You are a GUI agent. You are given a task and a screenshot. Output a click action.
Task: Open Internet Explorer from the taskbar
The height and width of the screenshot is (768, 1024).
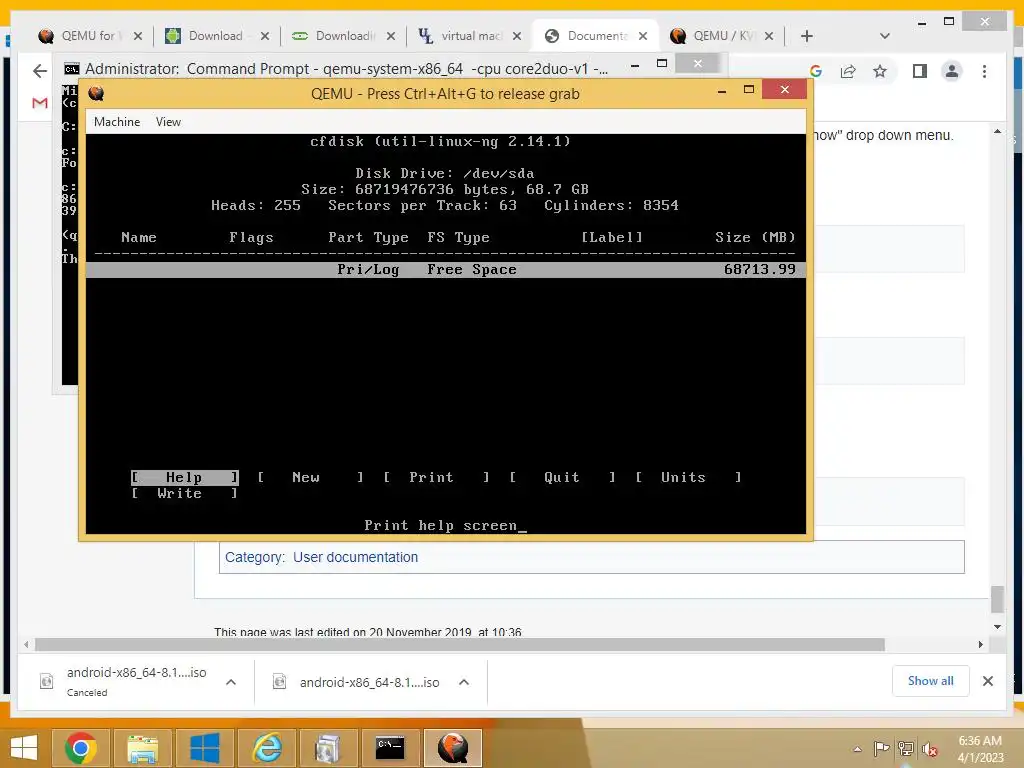click(x=266, y=748)
